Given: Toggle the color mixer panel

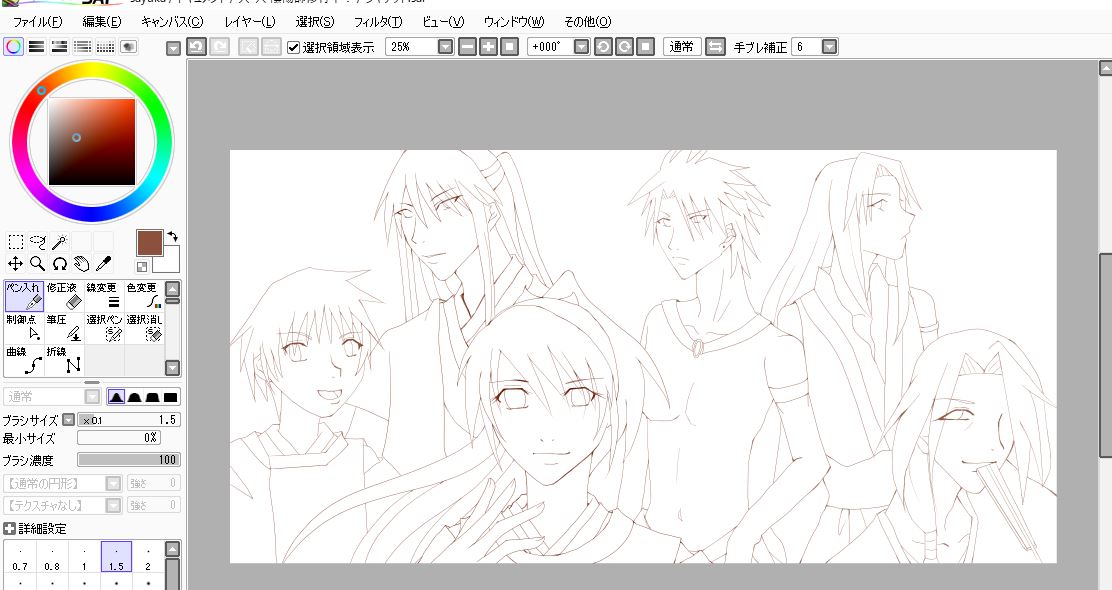Looking at the screenshot, I should [82, 47].
